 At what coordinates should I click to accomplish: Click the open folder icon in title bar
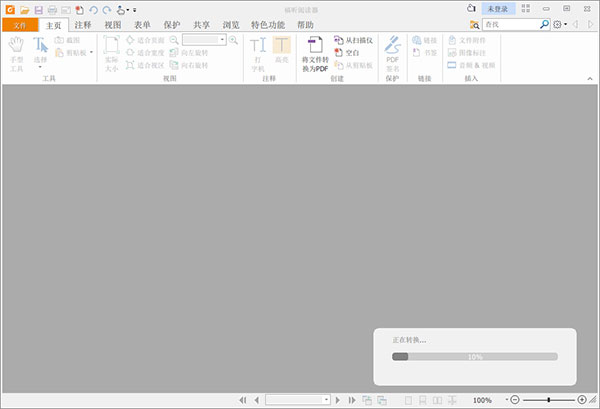coord(23,9)
